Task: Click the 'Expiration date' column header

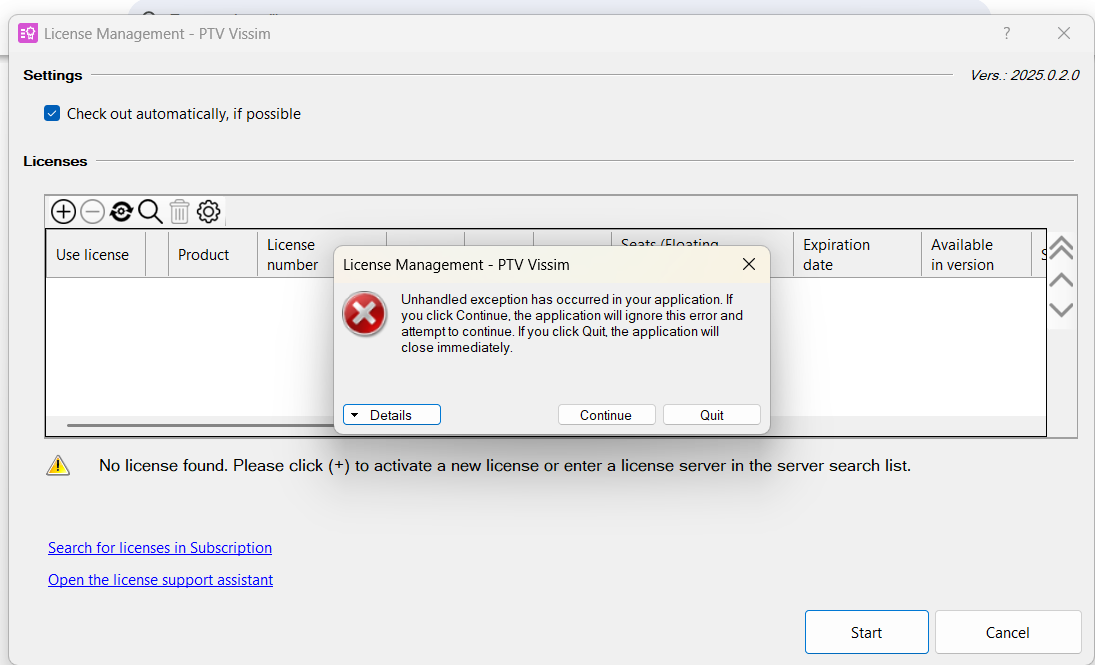Action: click(837, 255)
